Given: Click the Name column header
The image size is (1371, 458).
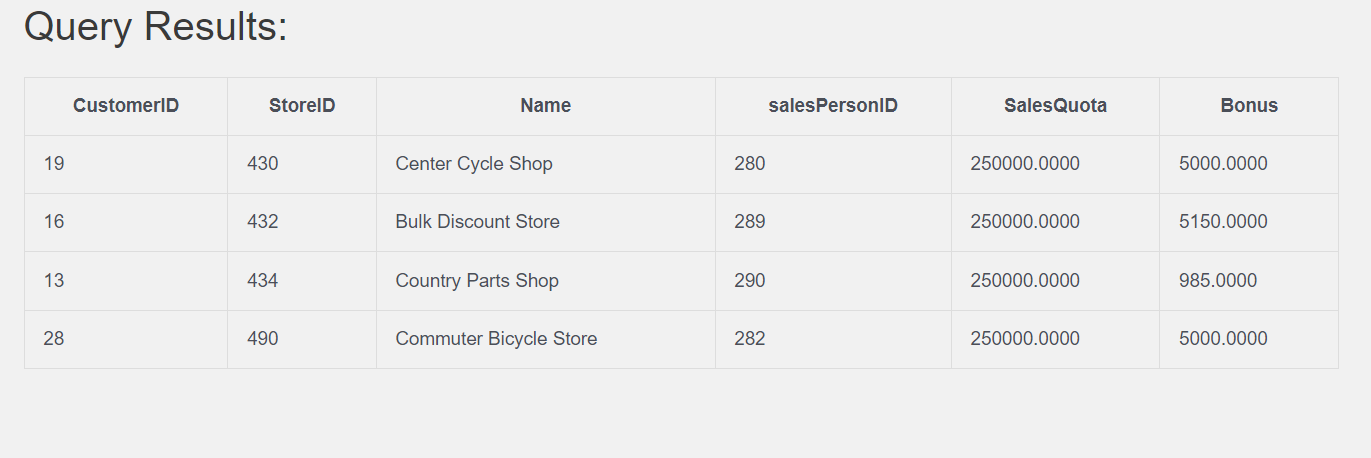Looking at the screenshot, I should click(546, 106).
